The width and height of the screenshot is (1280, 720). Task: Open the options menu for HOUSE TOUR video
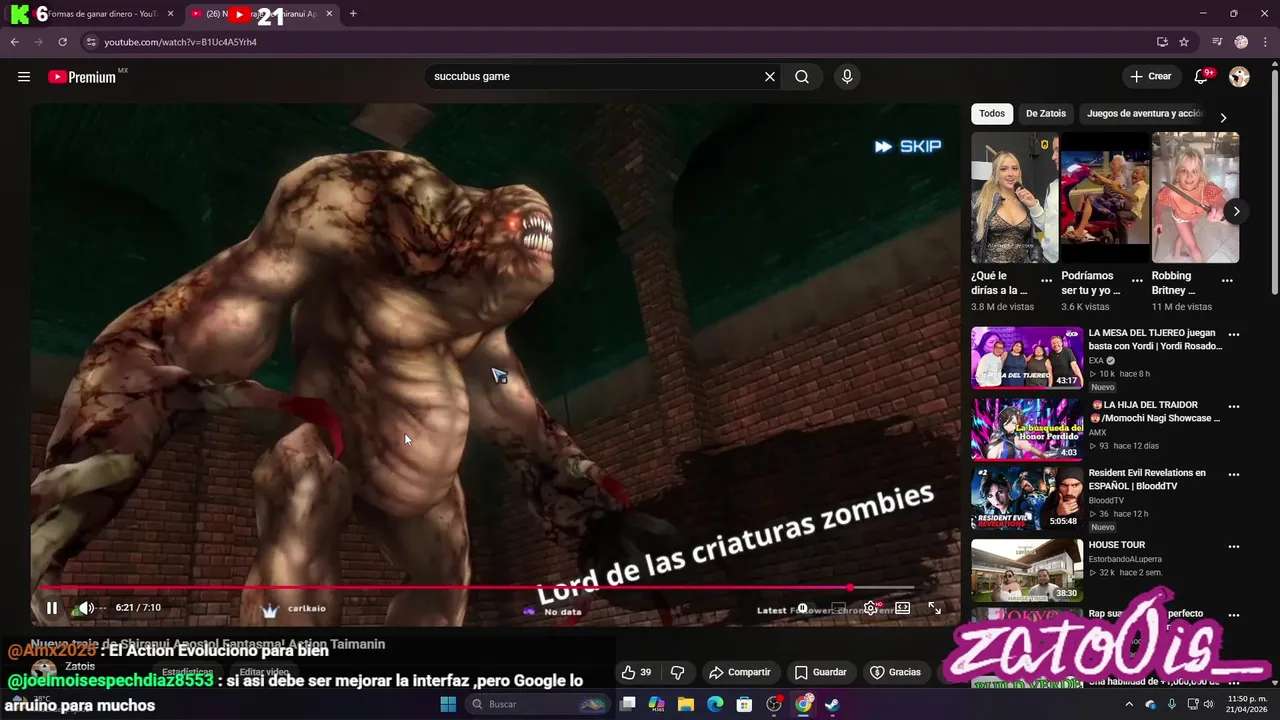pos(1234,547)
